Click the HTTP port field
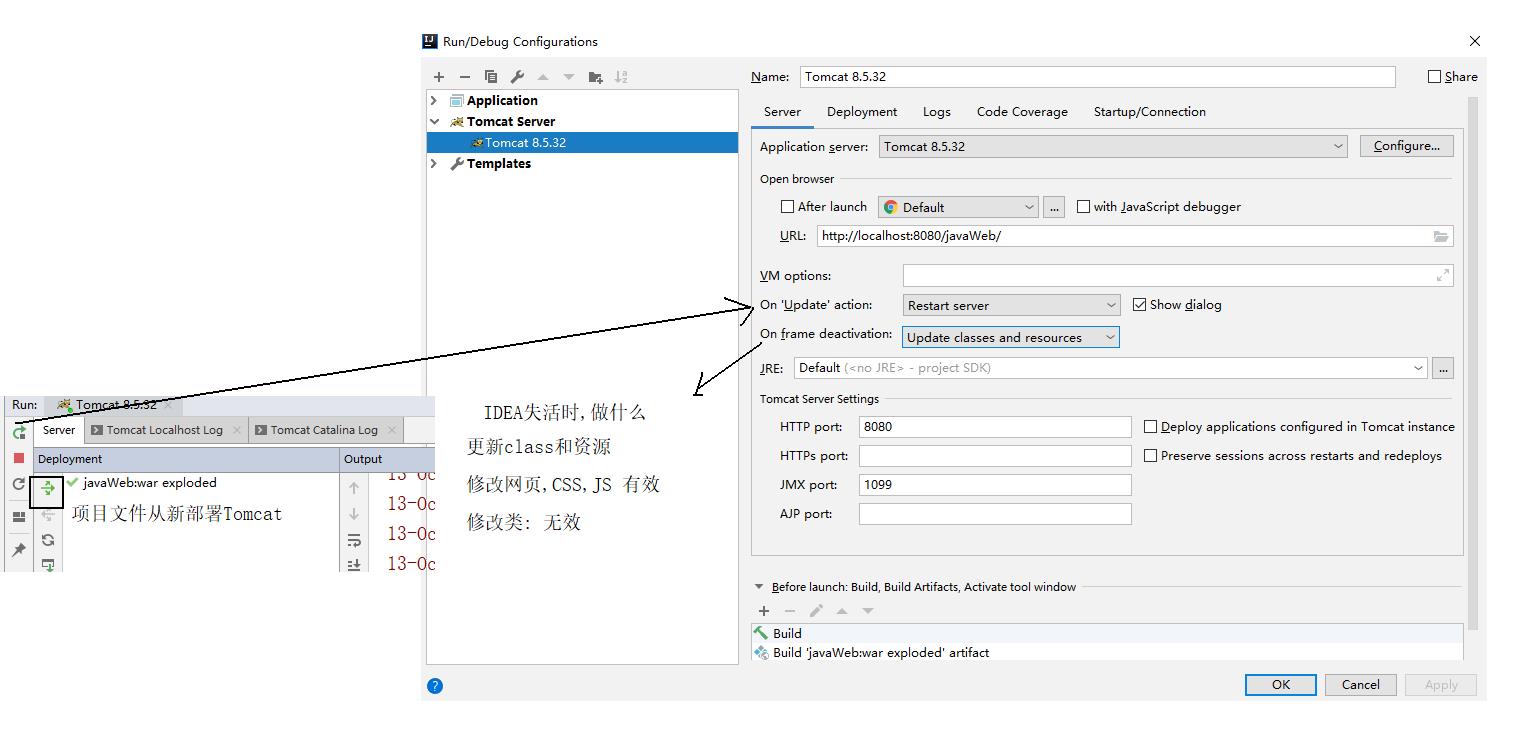This screenshot has height=732, width=1532. coord(995,427)
